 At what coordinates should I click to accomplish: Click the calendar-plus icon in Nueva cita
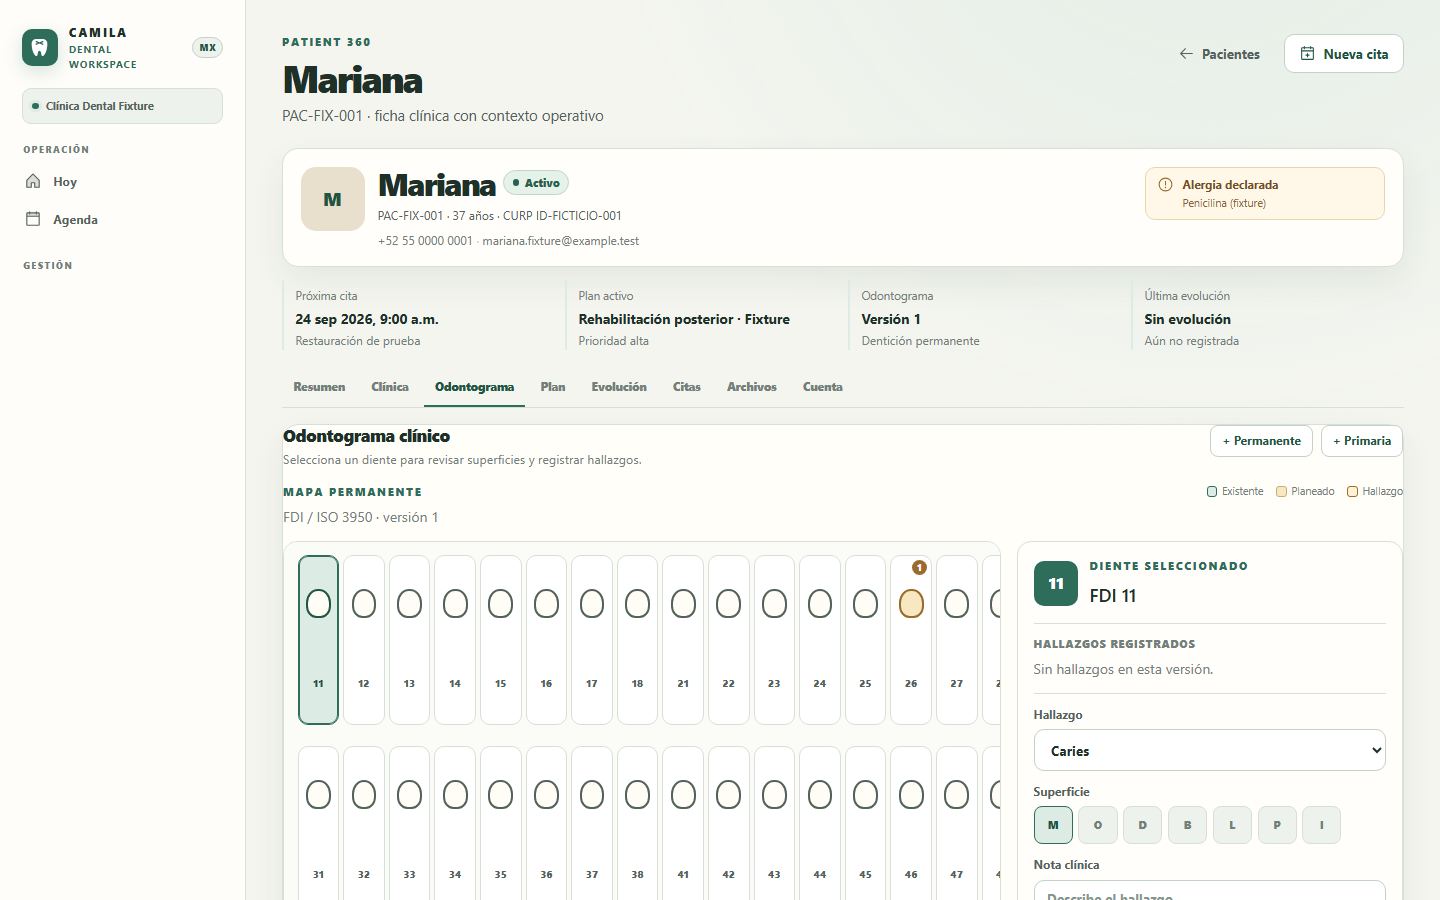1307,54
